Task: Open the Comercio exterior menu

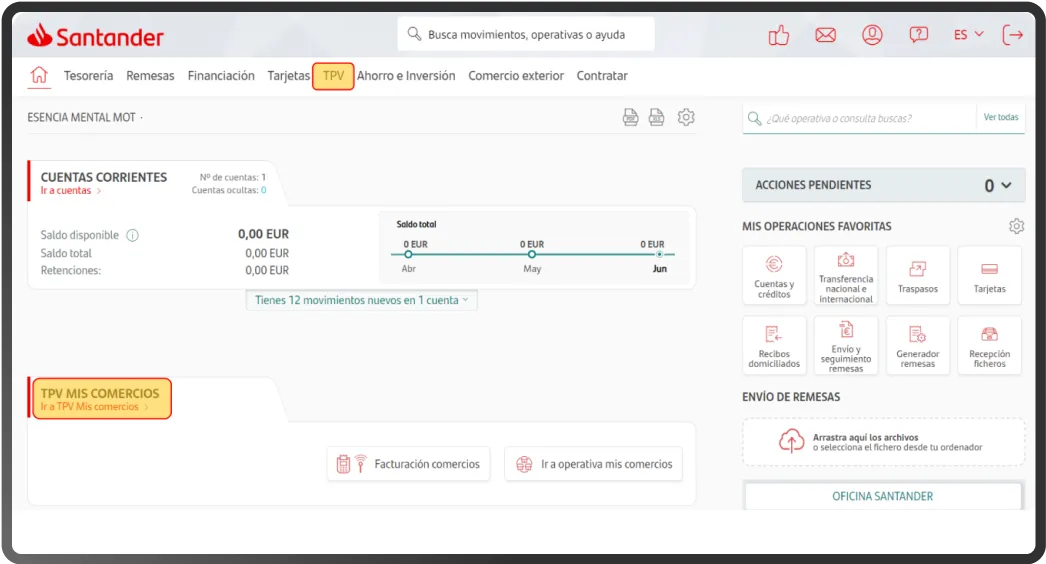Action: [x=516, y=75]
